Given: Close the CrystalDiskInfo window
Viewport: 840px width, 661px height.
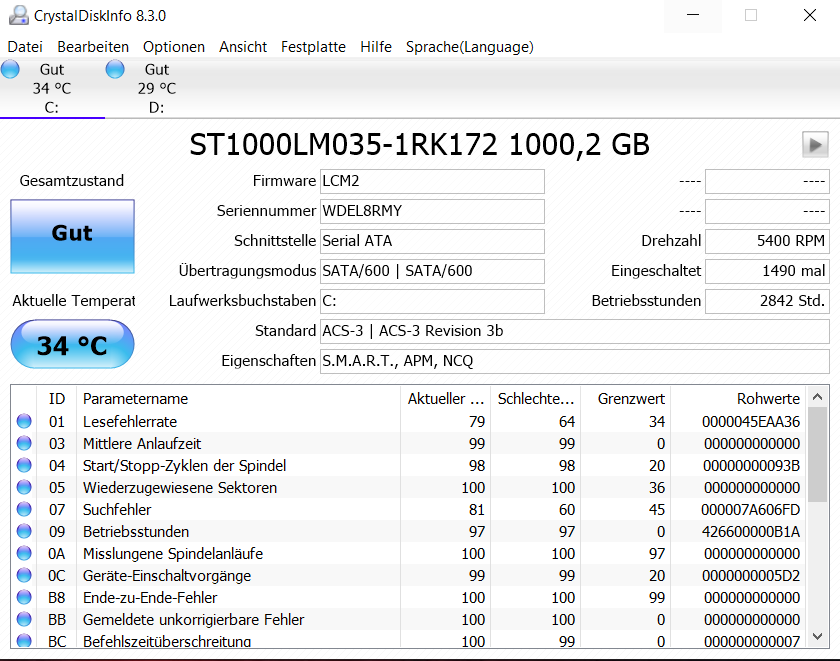Looking at the screenshot, I should point(810,16).
